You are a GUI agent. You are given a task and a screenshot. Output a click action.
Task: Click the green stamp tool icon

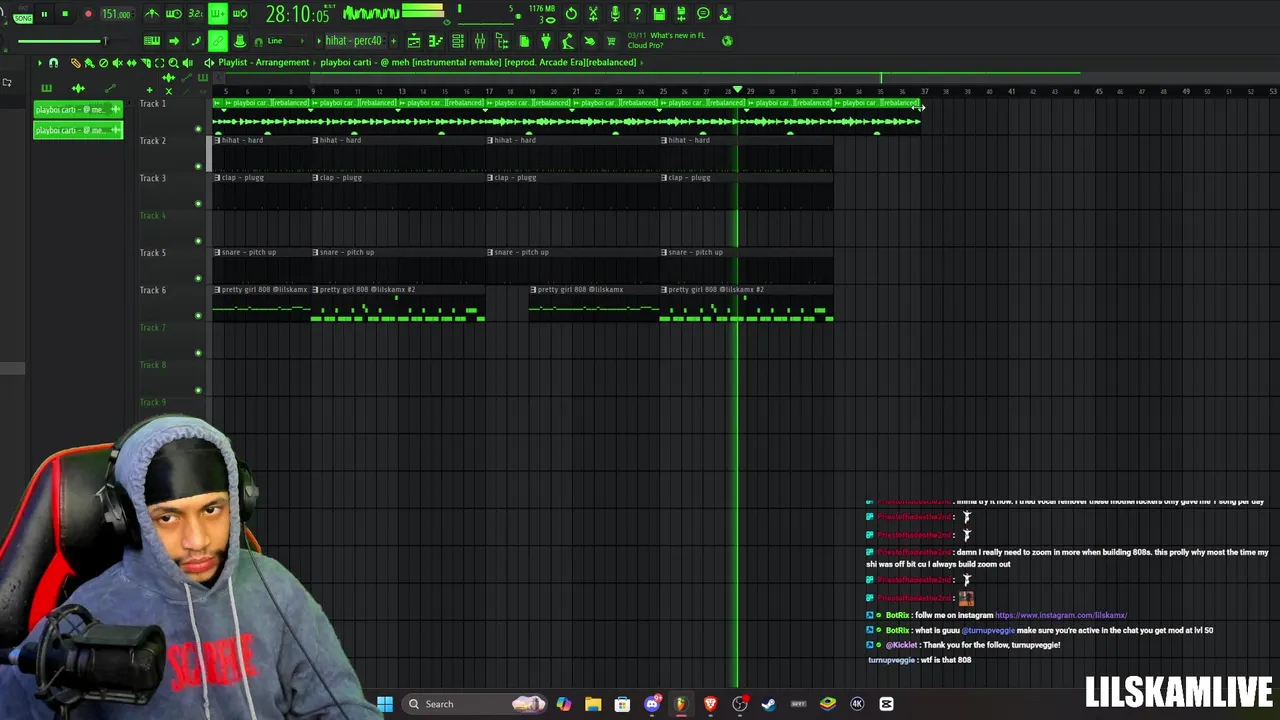pyautogui.click(x=240, y=41)
